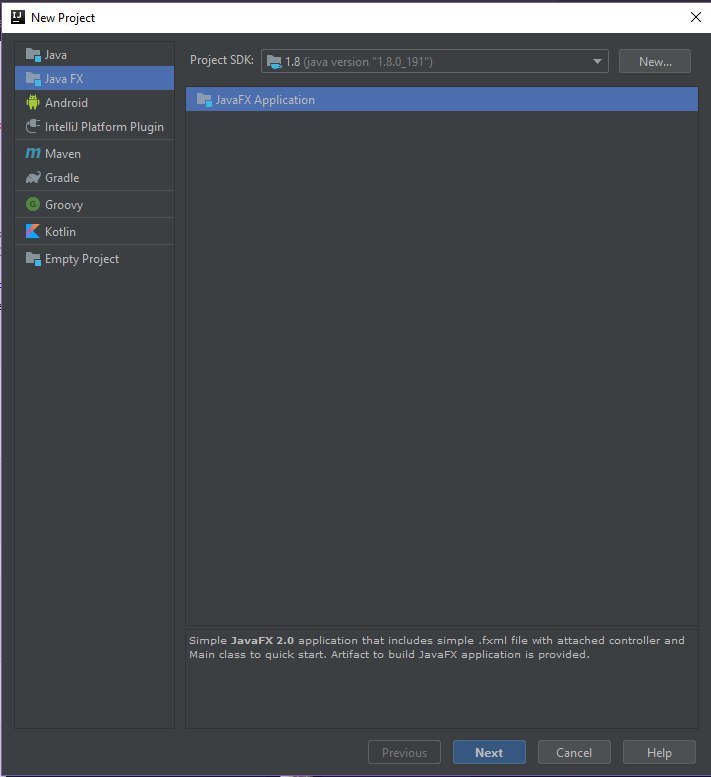The image size is (711, 777).
Task: Select the Java FX label in sidebar
Action: pyautogui.click(x=64, y=79)
